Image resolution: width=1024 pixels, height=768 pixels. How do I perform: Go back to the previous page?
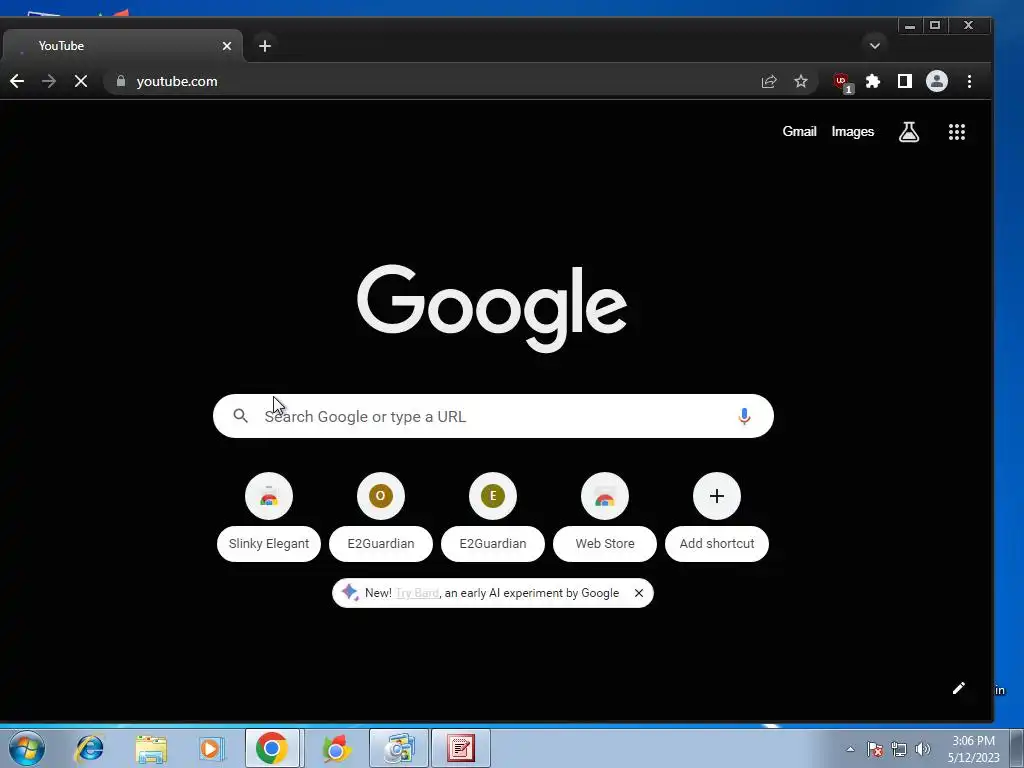[17, 82]
